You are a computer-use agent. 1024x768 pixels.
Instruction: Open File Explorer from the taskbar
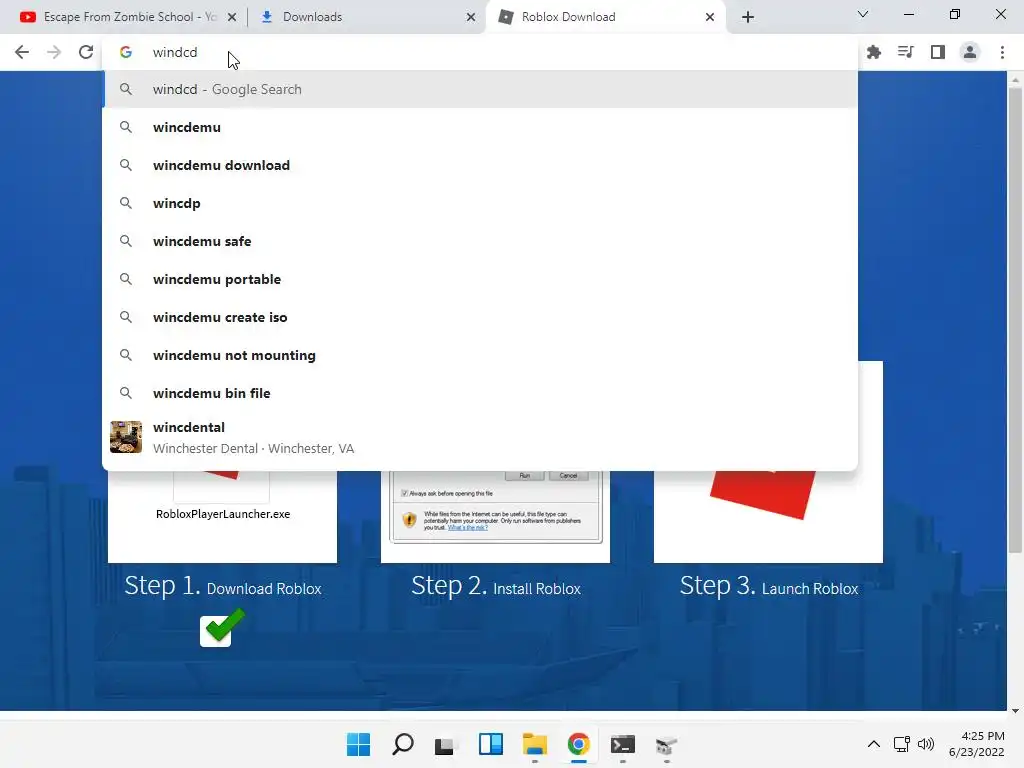point(535,744)
